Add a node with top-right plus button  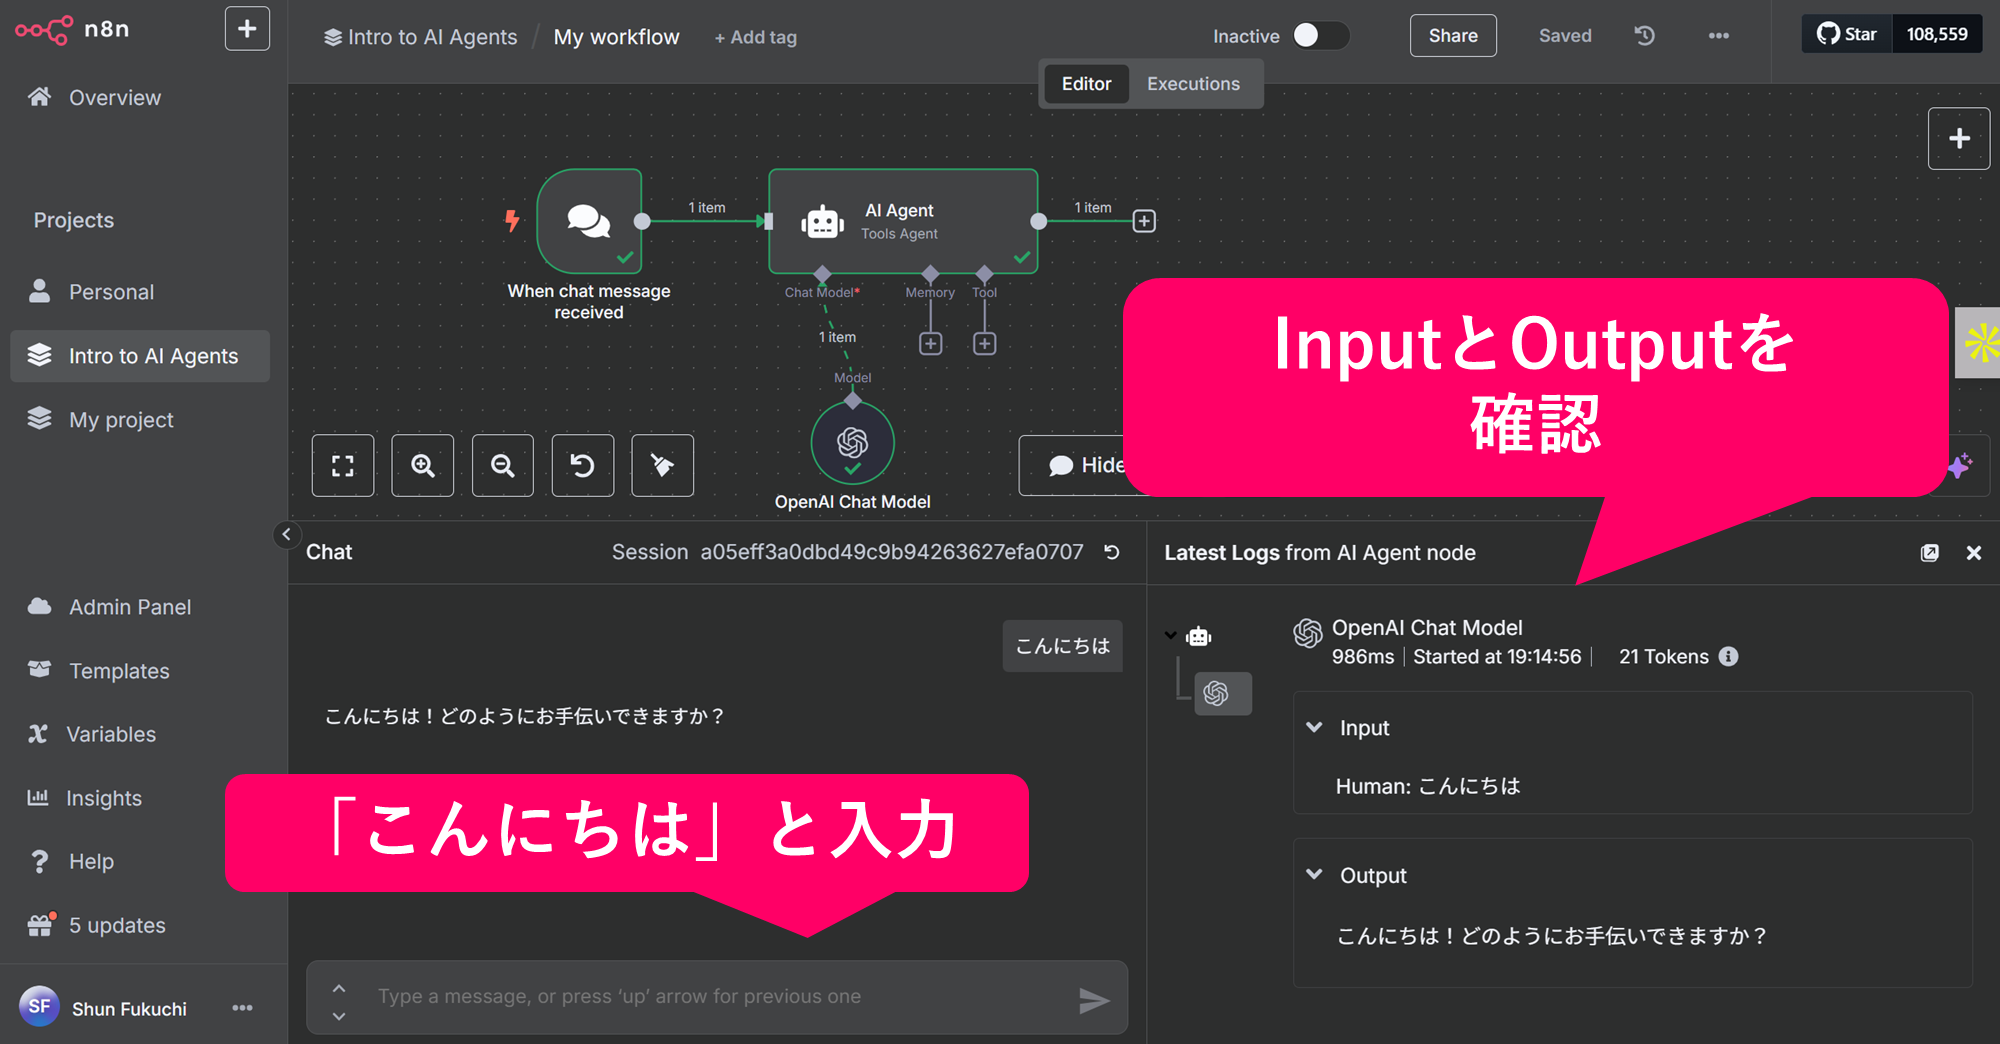click(1959, 139)
